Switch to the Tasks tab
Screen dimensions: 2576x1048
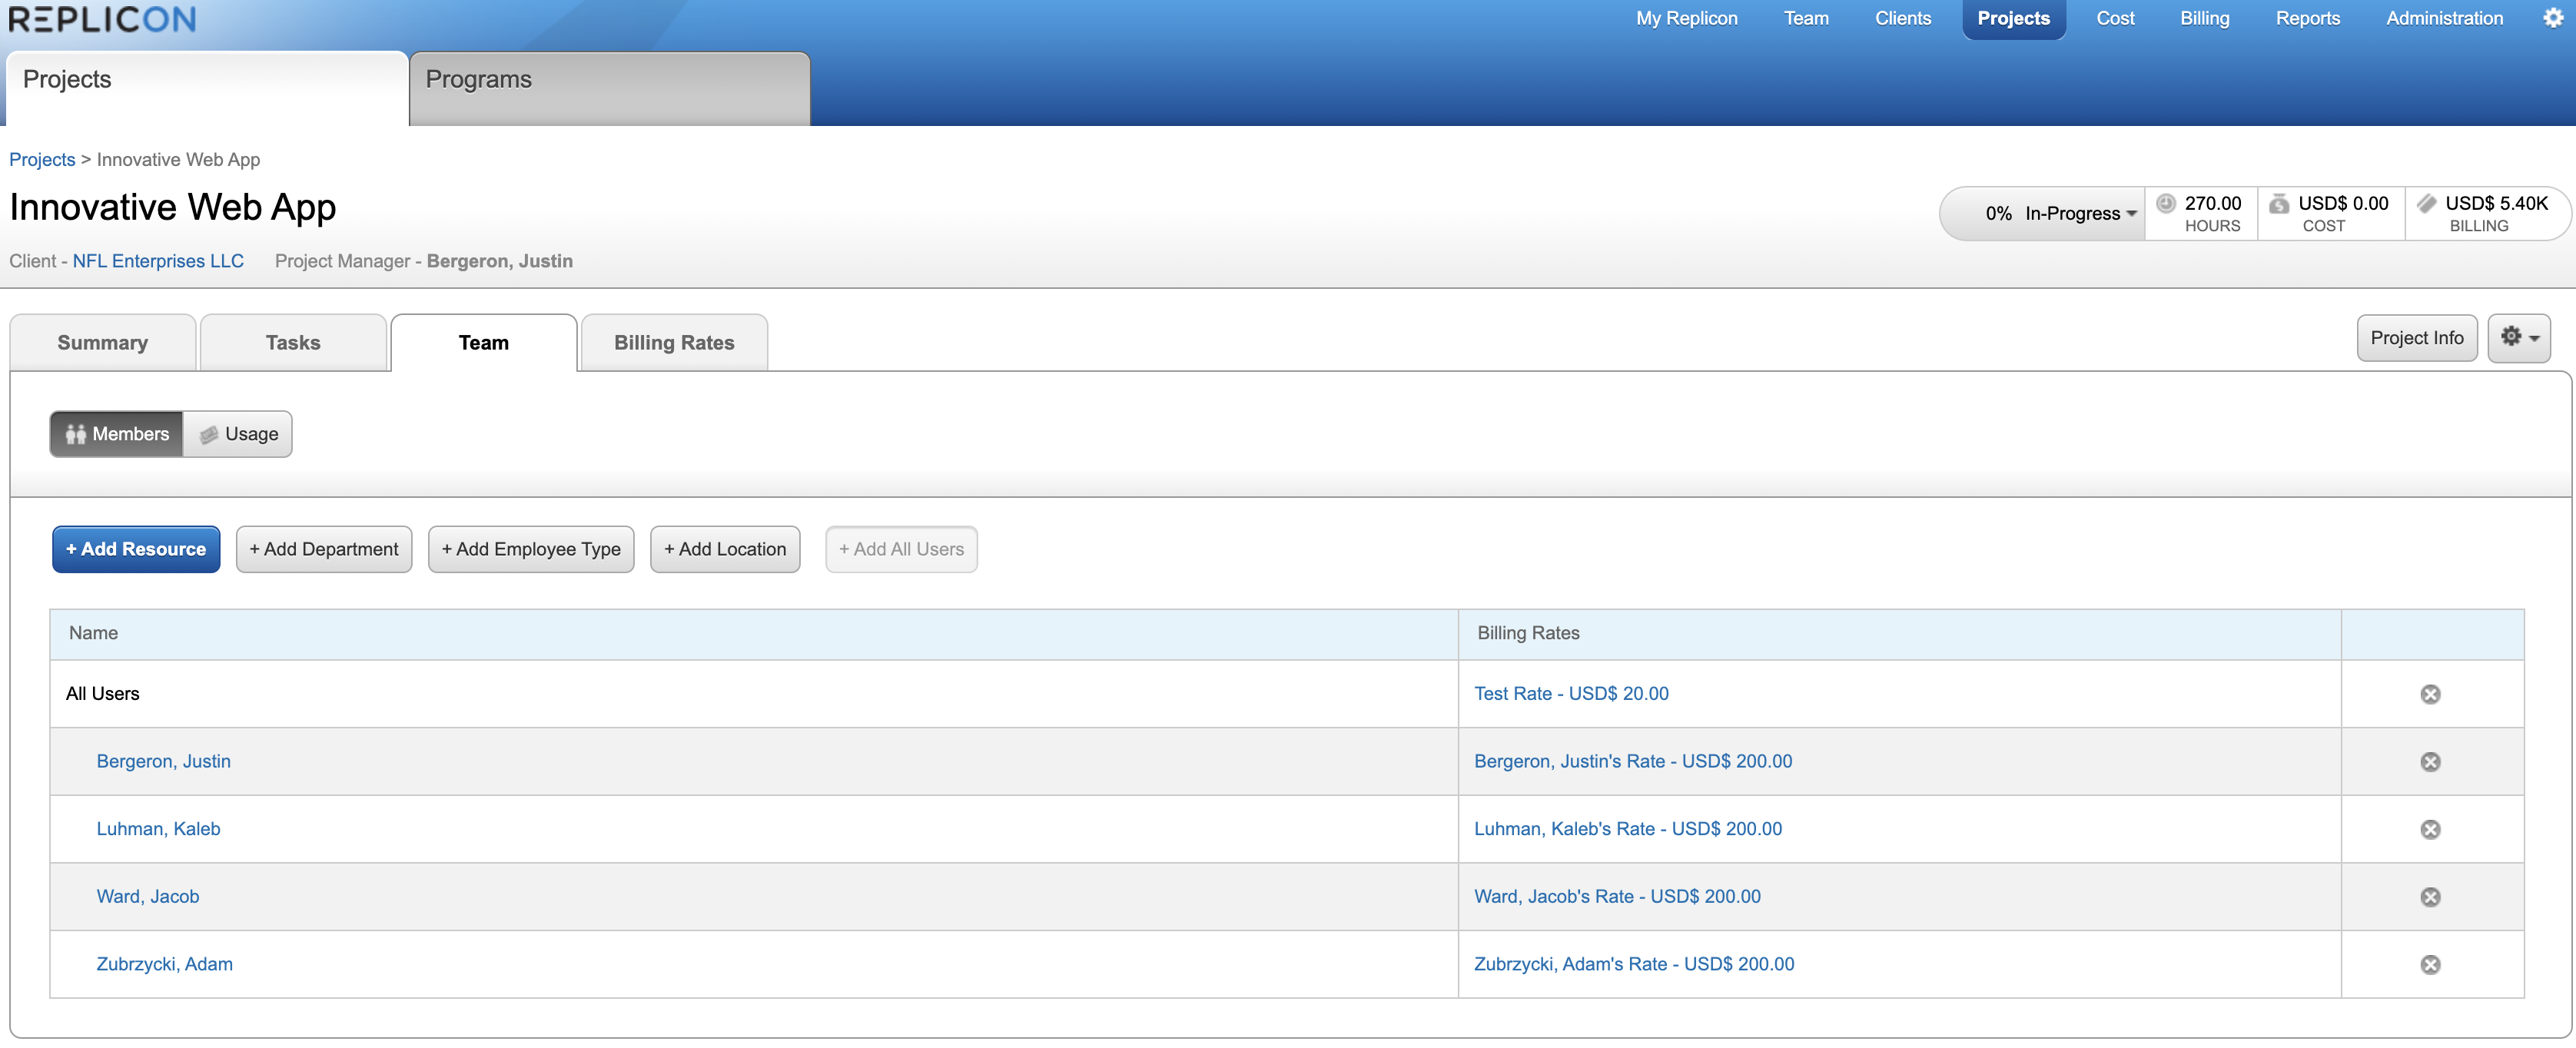(x=293, y=343)
